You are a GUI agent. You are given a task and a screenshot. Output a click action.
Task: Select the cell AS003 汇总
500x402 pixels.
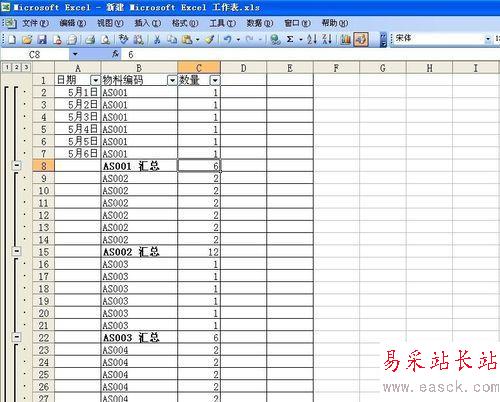tap(139, 338)
